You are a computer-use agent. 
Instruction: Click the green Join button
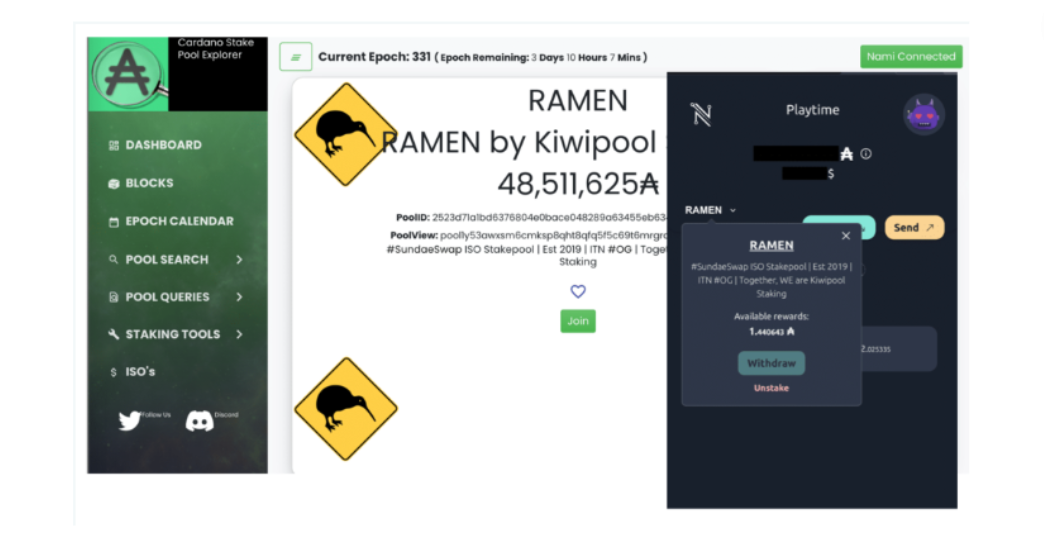pyautogui.click(x=578, y=321)
